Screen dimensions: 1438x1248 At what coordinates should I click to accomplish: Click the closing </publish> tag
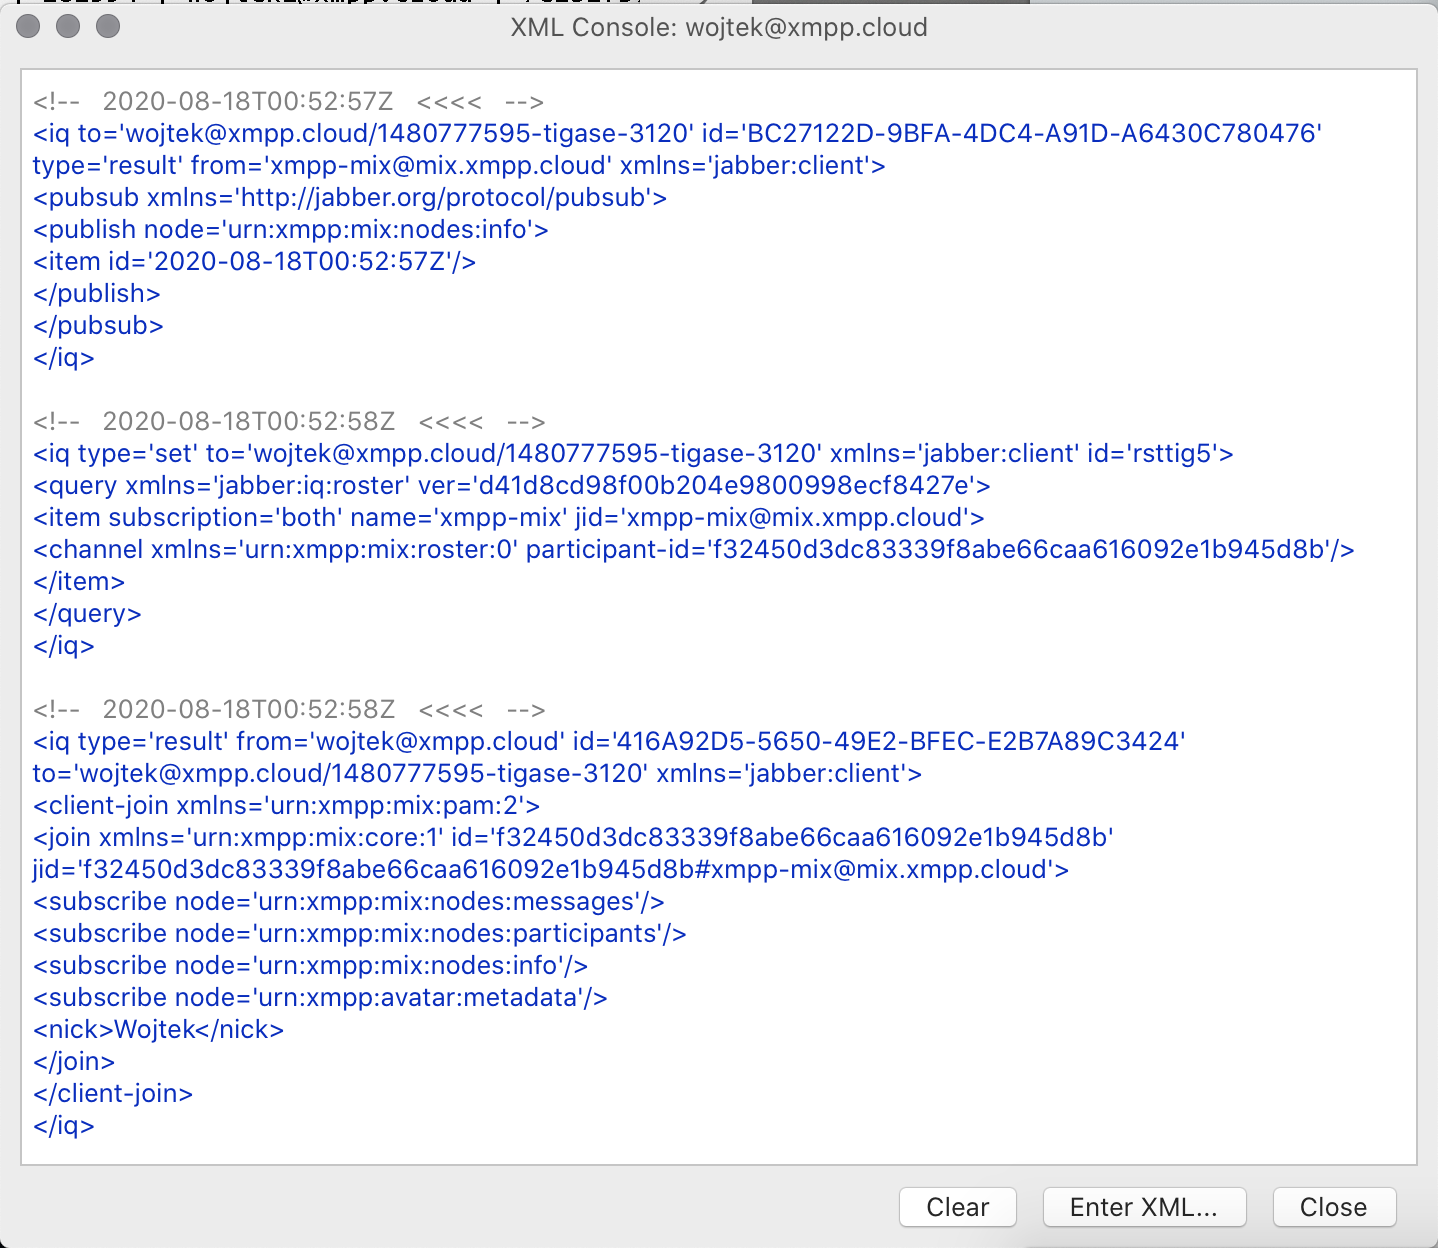coord(97,294)
